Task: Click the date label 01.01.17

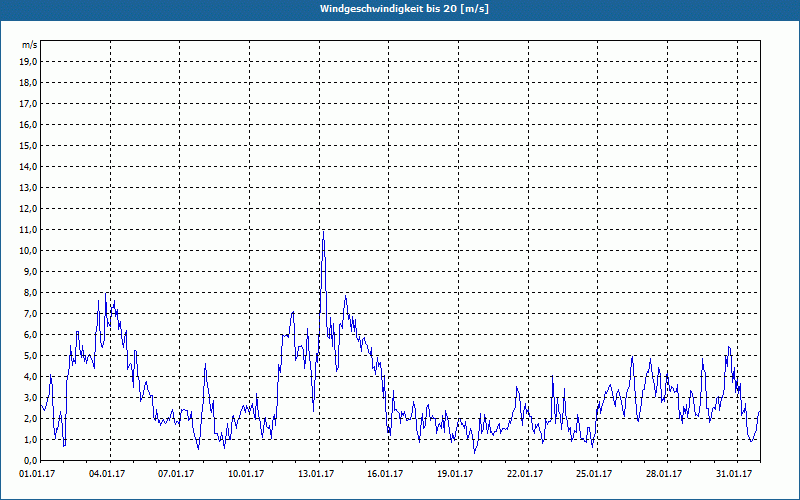Action: click(x=37, y=474)
